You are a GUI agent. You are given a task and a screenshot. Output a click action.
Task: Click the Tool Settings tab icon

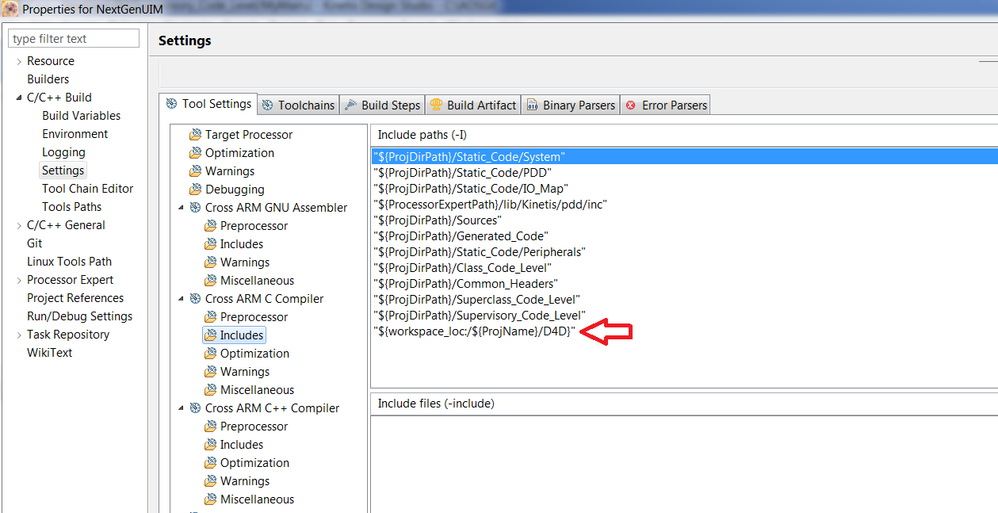coord(171,104)
